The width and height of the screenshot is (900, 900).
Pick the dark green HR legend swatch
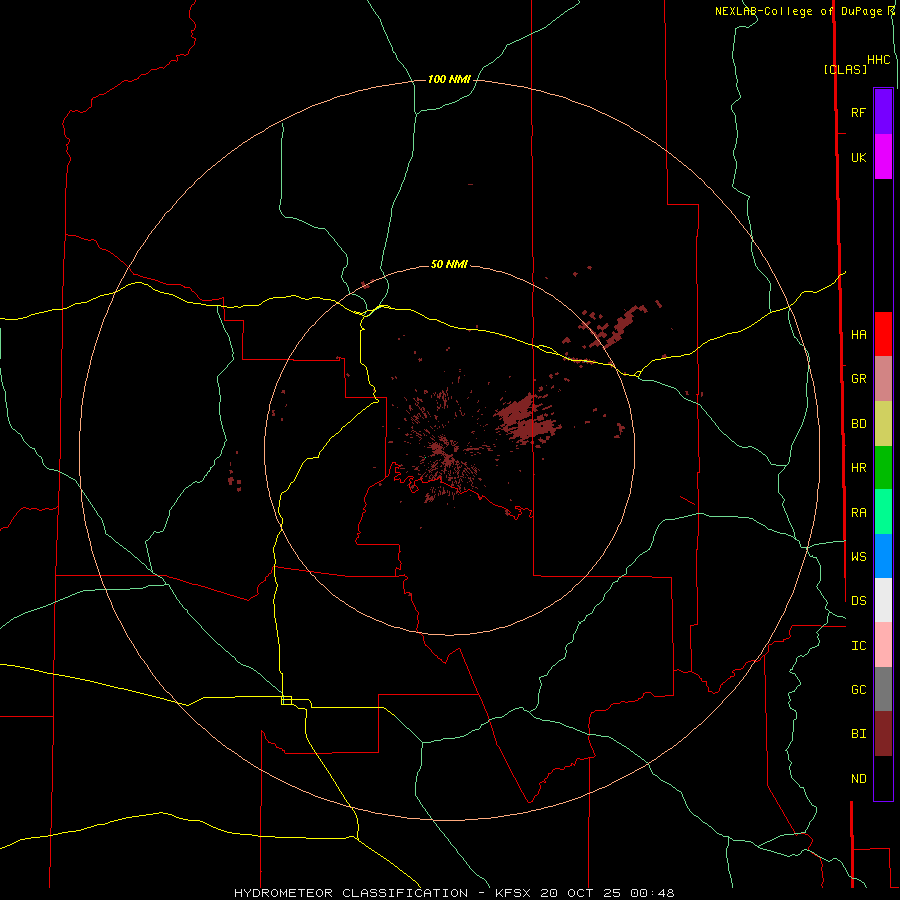[x=883, y=468]
